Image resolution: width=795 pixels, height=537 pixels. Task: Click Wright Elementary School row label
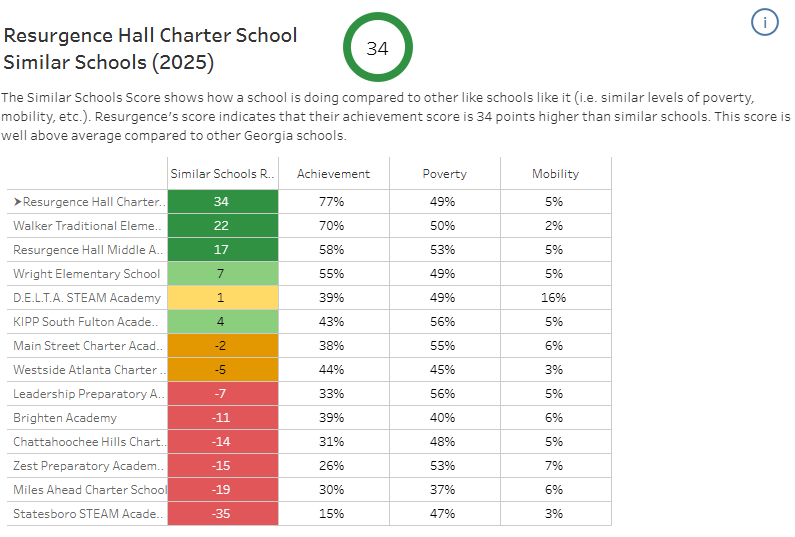87,274
